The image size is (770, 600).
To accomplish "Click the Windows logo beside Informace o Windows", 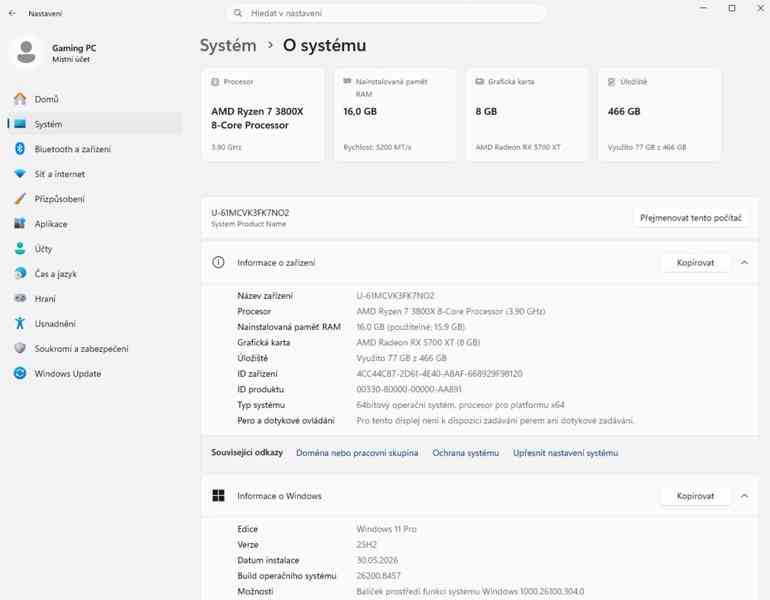I will [218, 496].
